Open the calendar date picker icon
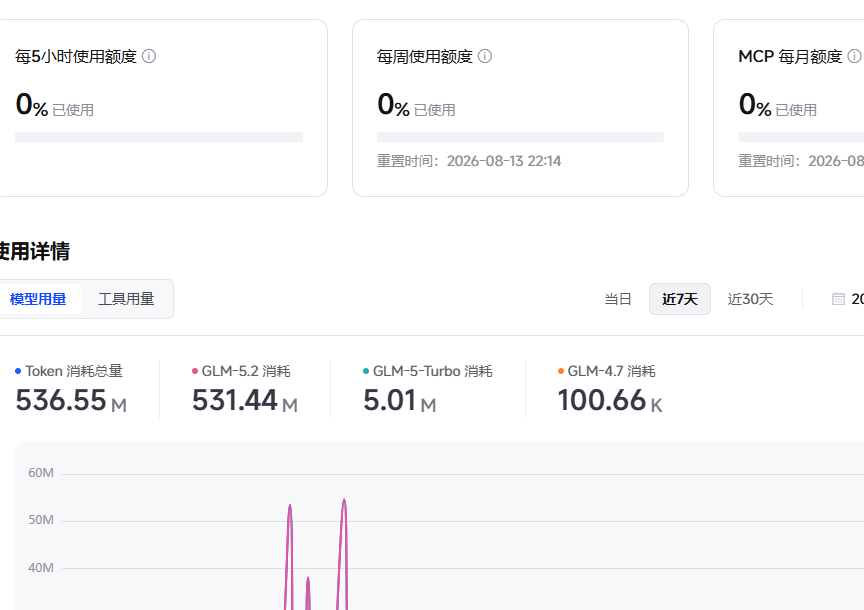Image resolution: width=864 pixels, height=610 pixels. pyautogui.click(x=838, y=299)
